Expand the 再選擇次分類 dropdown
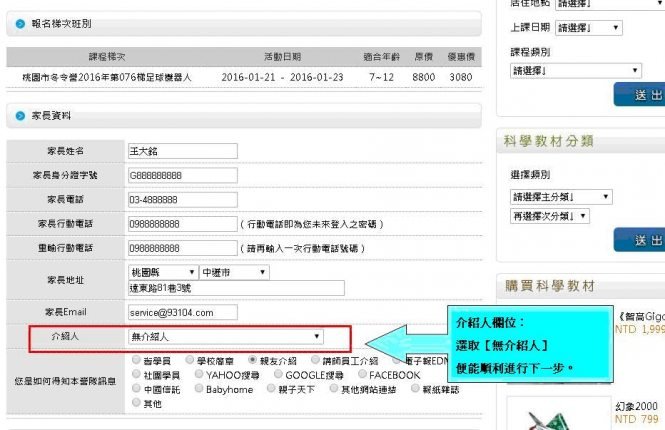This screenshot has height=430, width=665. [549, 216]
